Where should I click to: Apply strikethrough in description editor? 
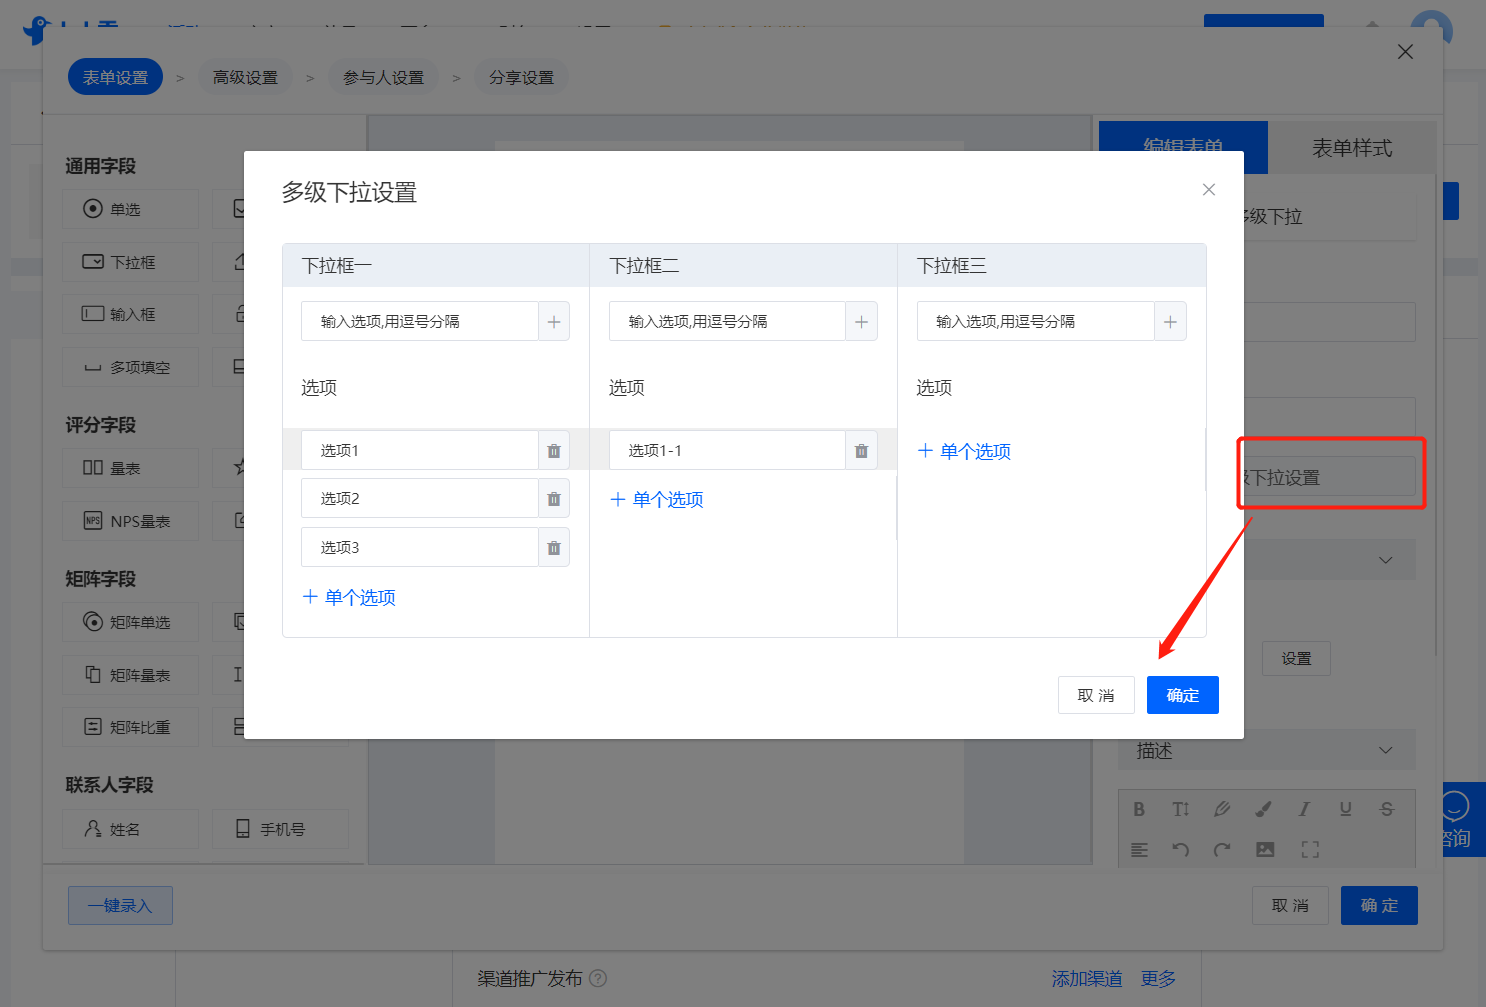point(1387,809)
